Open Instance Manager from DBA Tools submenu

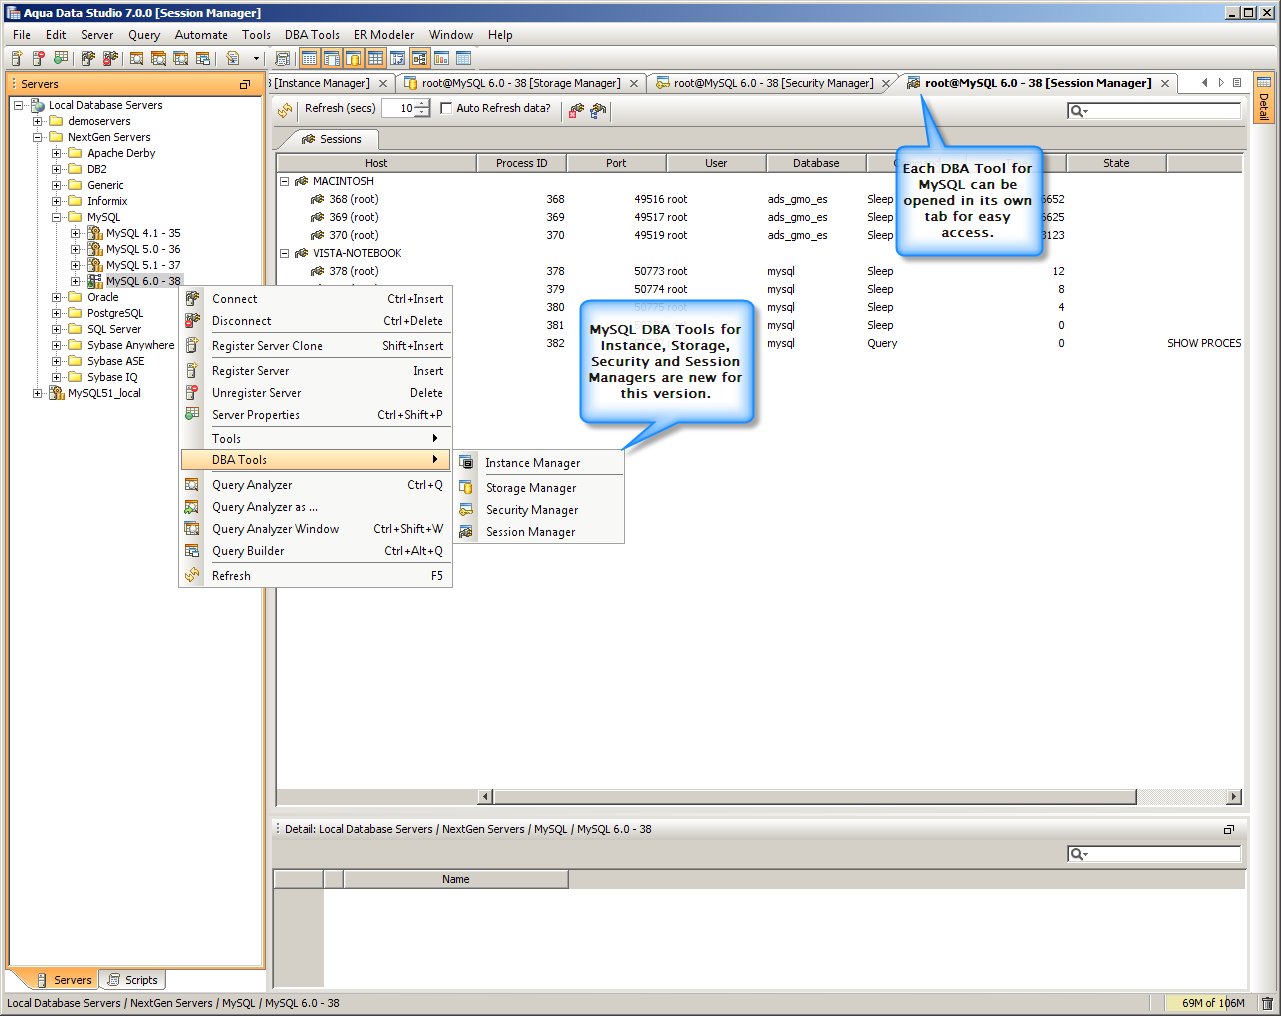[540, 463]
